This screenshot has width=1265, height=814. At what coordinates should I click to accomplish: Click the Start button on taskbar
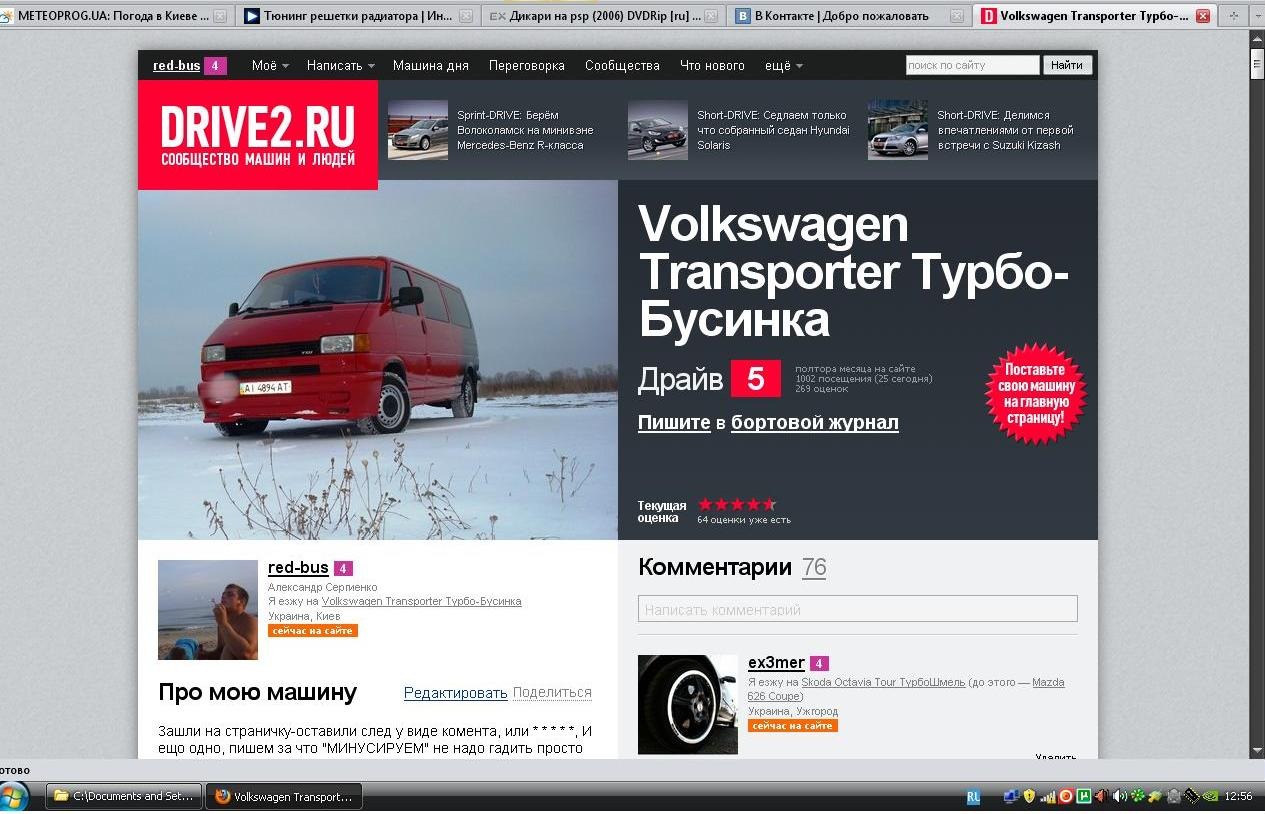point(14,797)
